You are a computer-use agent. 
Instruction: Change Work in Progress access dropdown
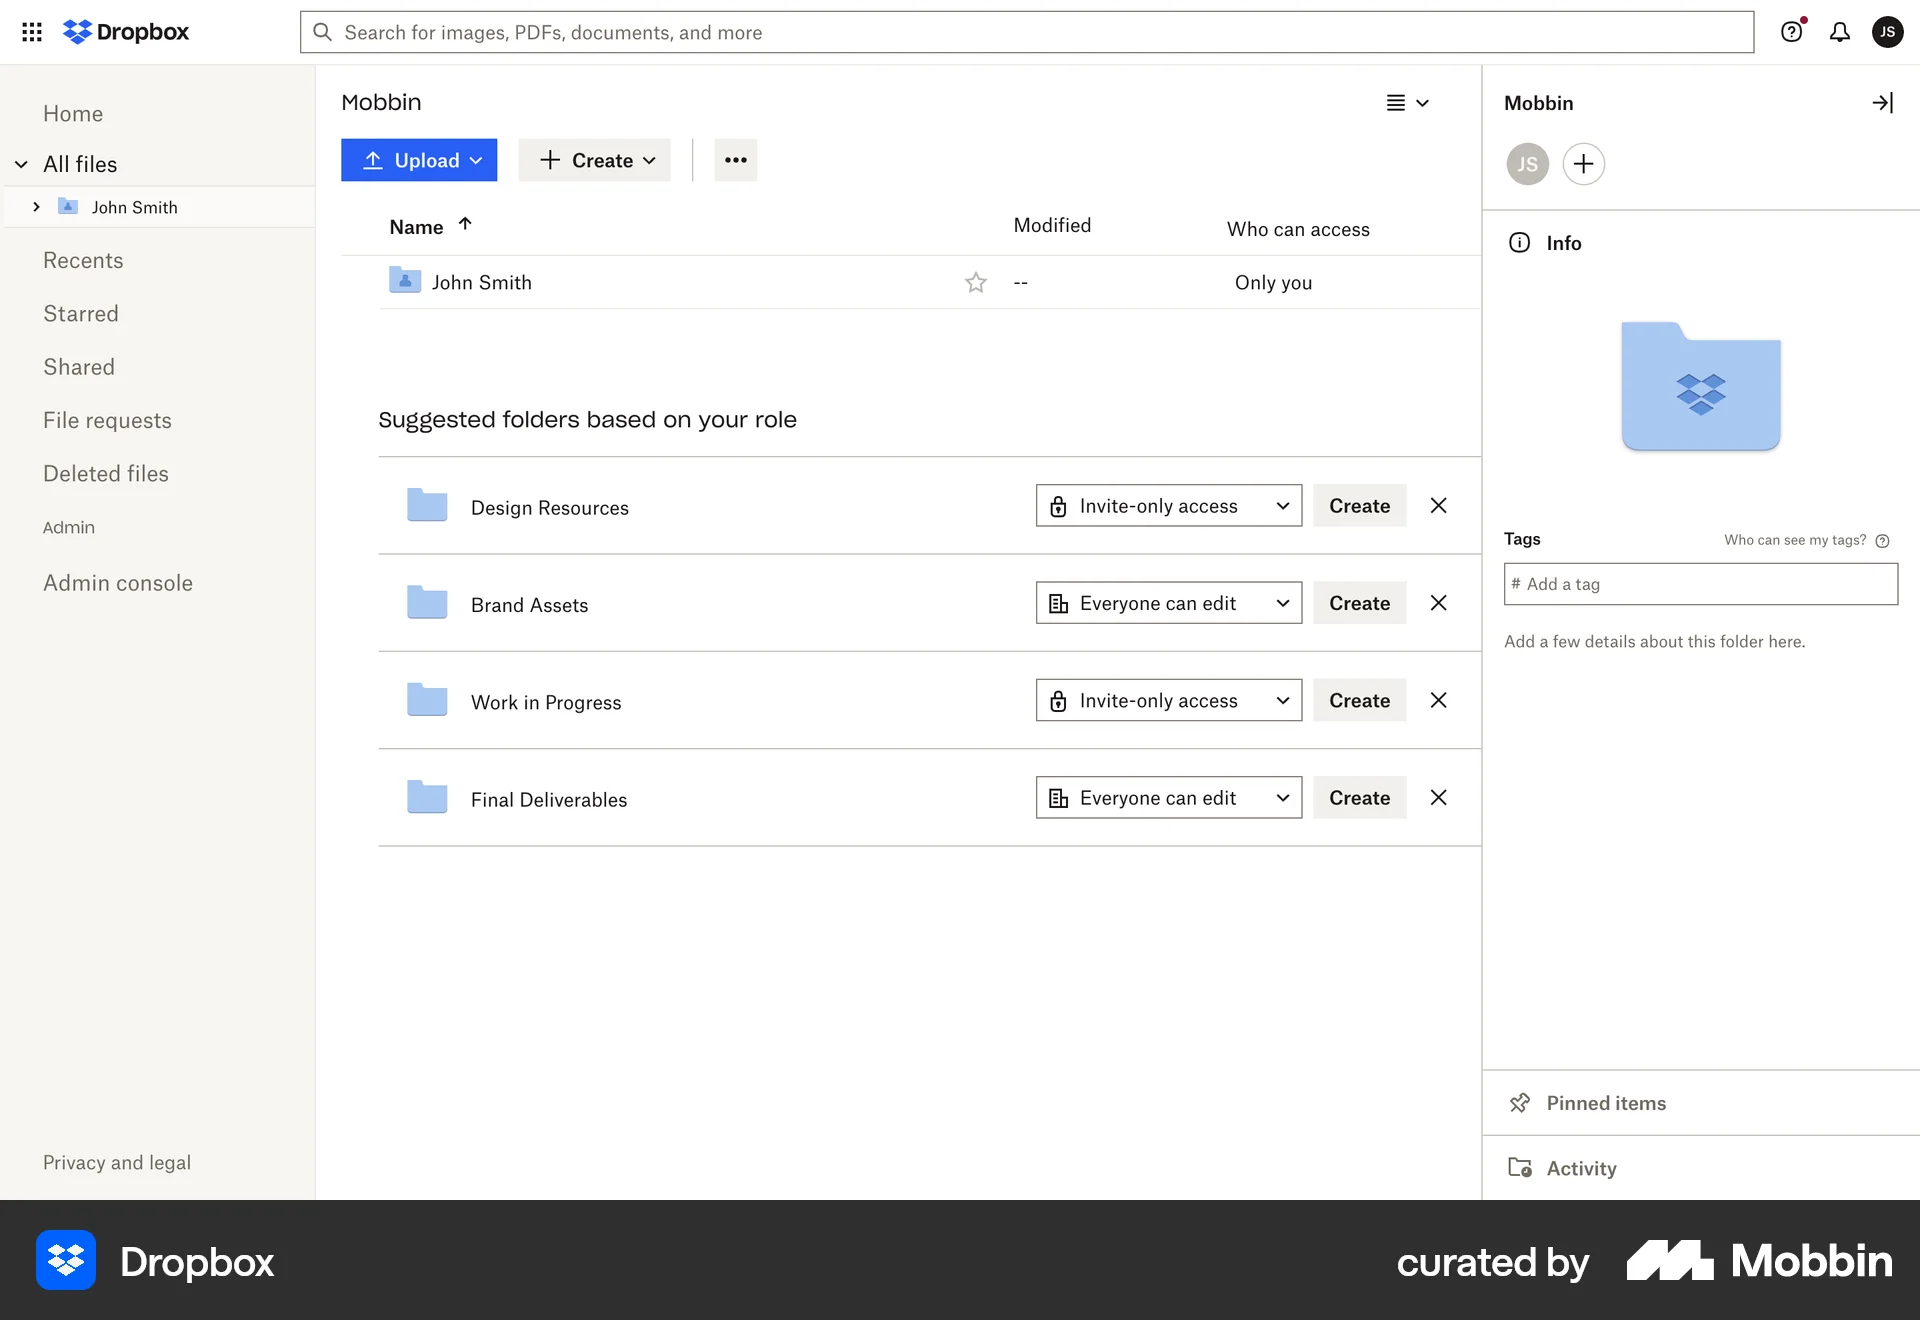click(x=1169, y=700)
